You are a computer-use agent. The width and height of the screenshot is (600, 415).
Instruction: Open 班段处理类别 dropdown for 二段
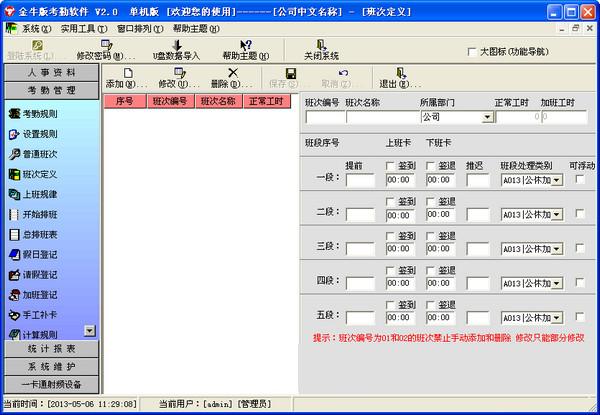[557, 215]
